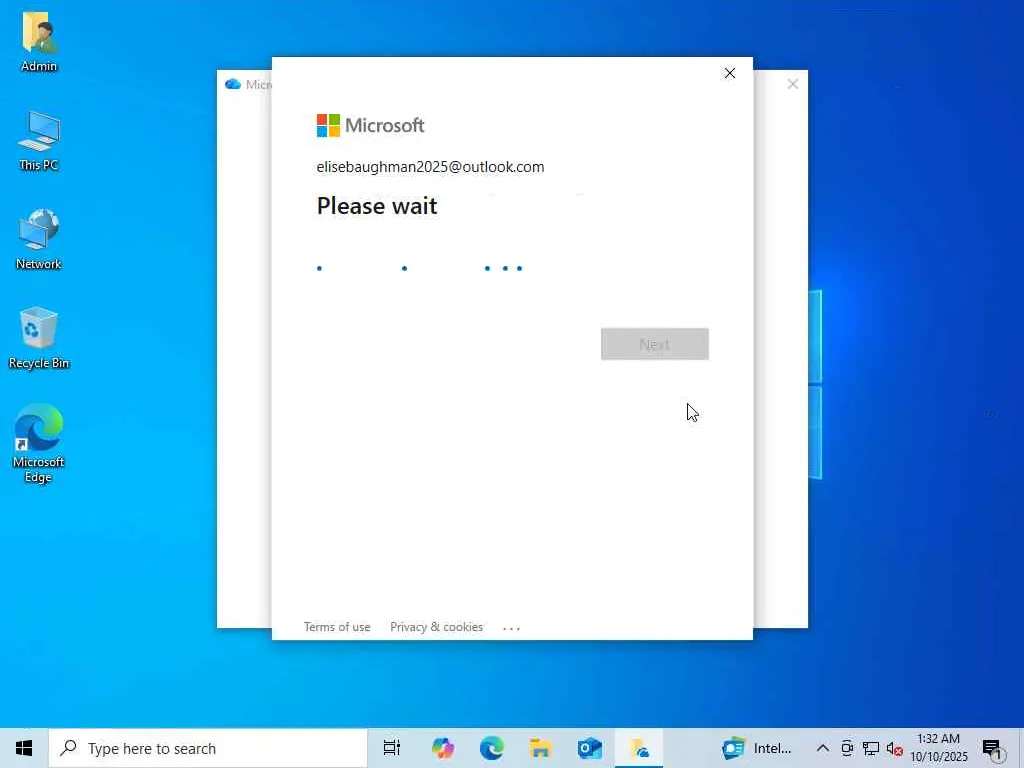Open Copilot from the taskbar
This screenshot has width=1024, height=768.
(x=443, y=748)
